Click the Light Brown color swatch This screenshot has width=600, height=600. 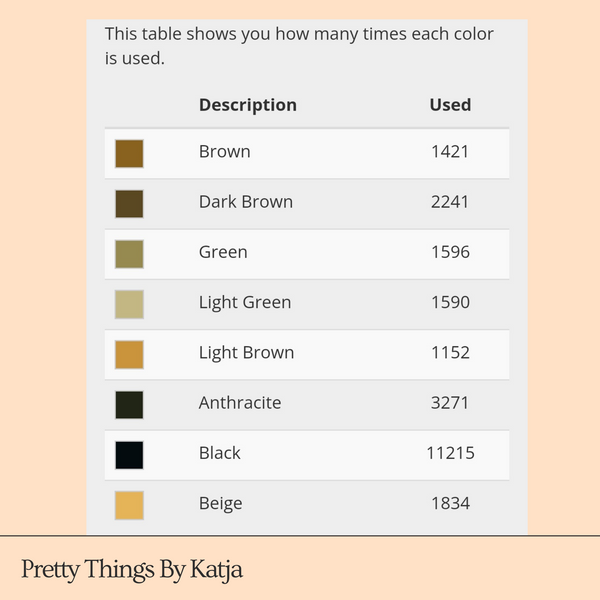129,354
